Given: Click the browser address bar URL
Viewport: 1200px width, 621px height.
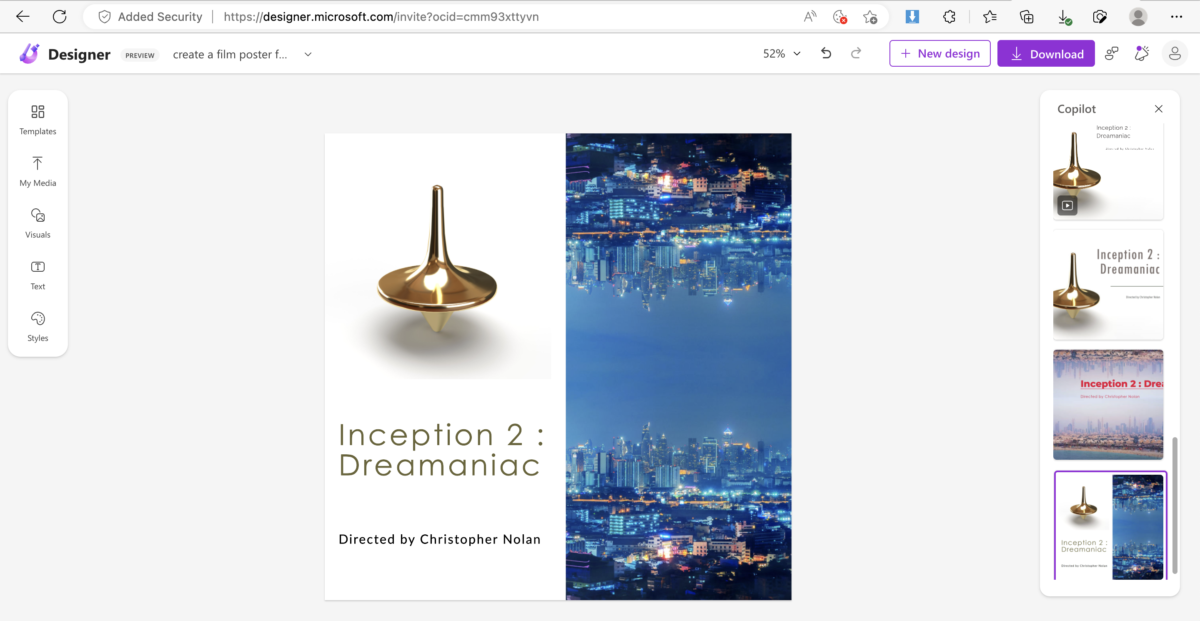Looking at the screenshot, I should pyautogui.click(x=381, y=17).
